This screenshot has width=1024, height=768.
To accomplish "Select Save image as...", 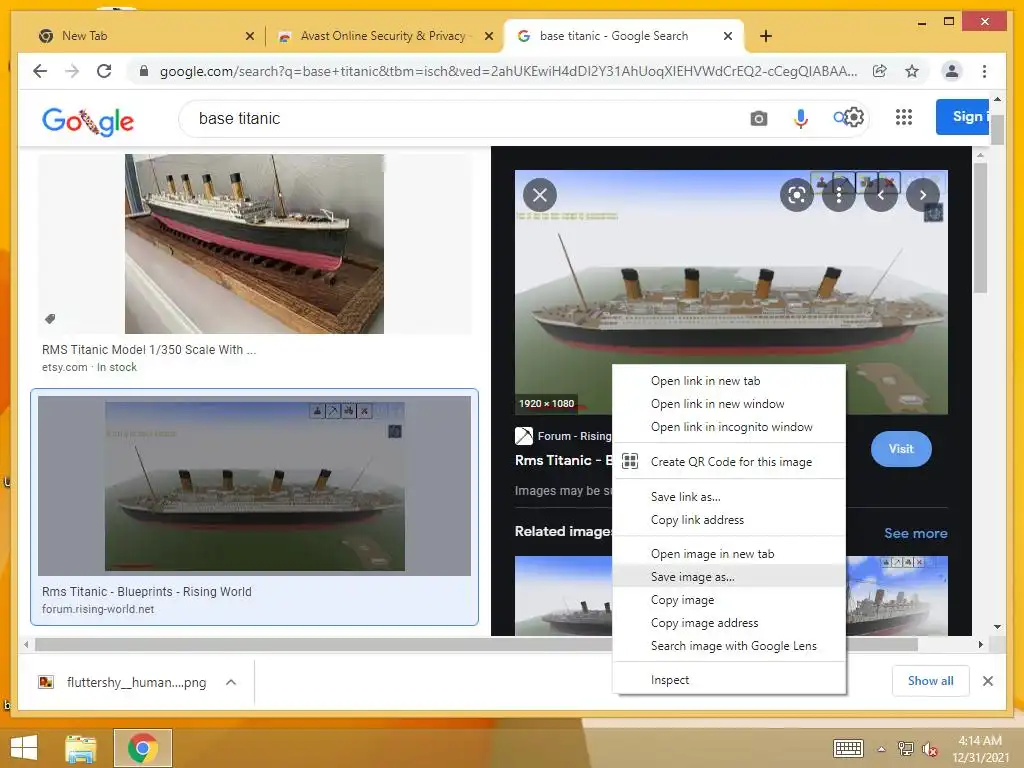I will coord(729,577).
